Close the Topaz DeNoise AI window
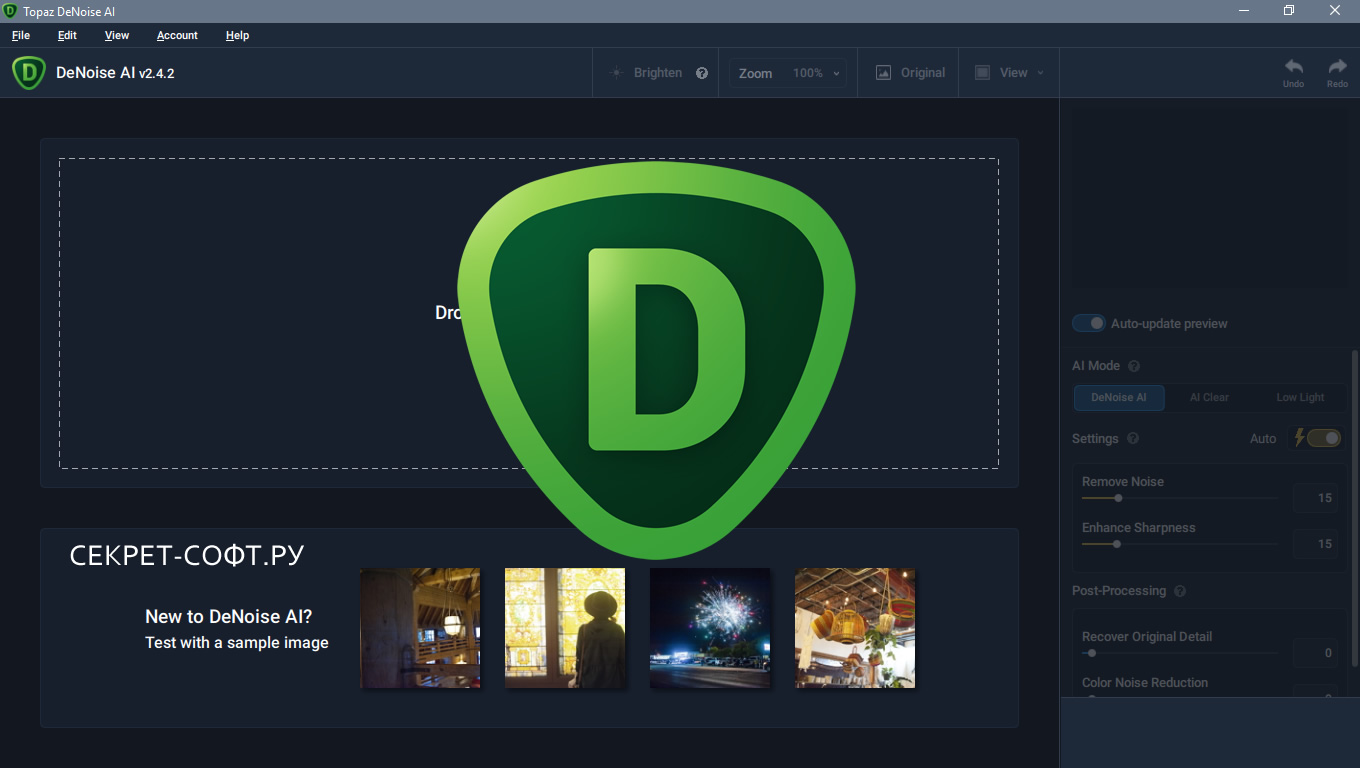 point(1335,11)
